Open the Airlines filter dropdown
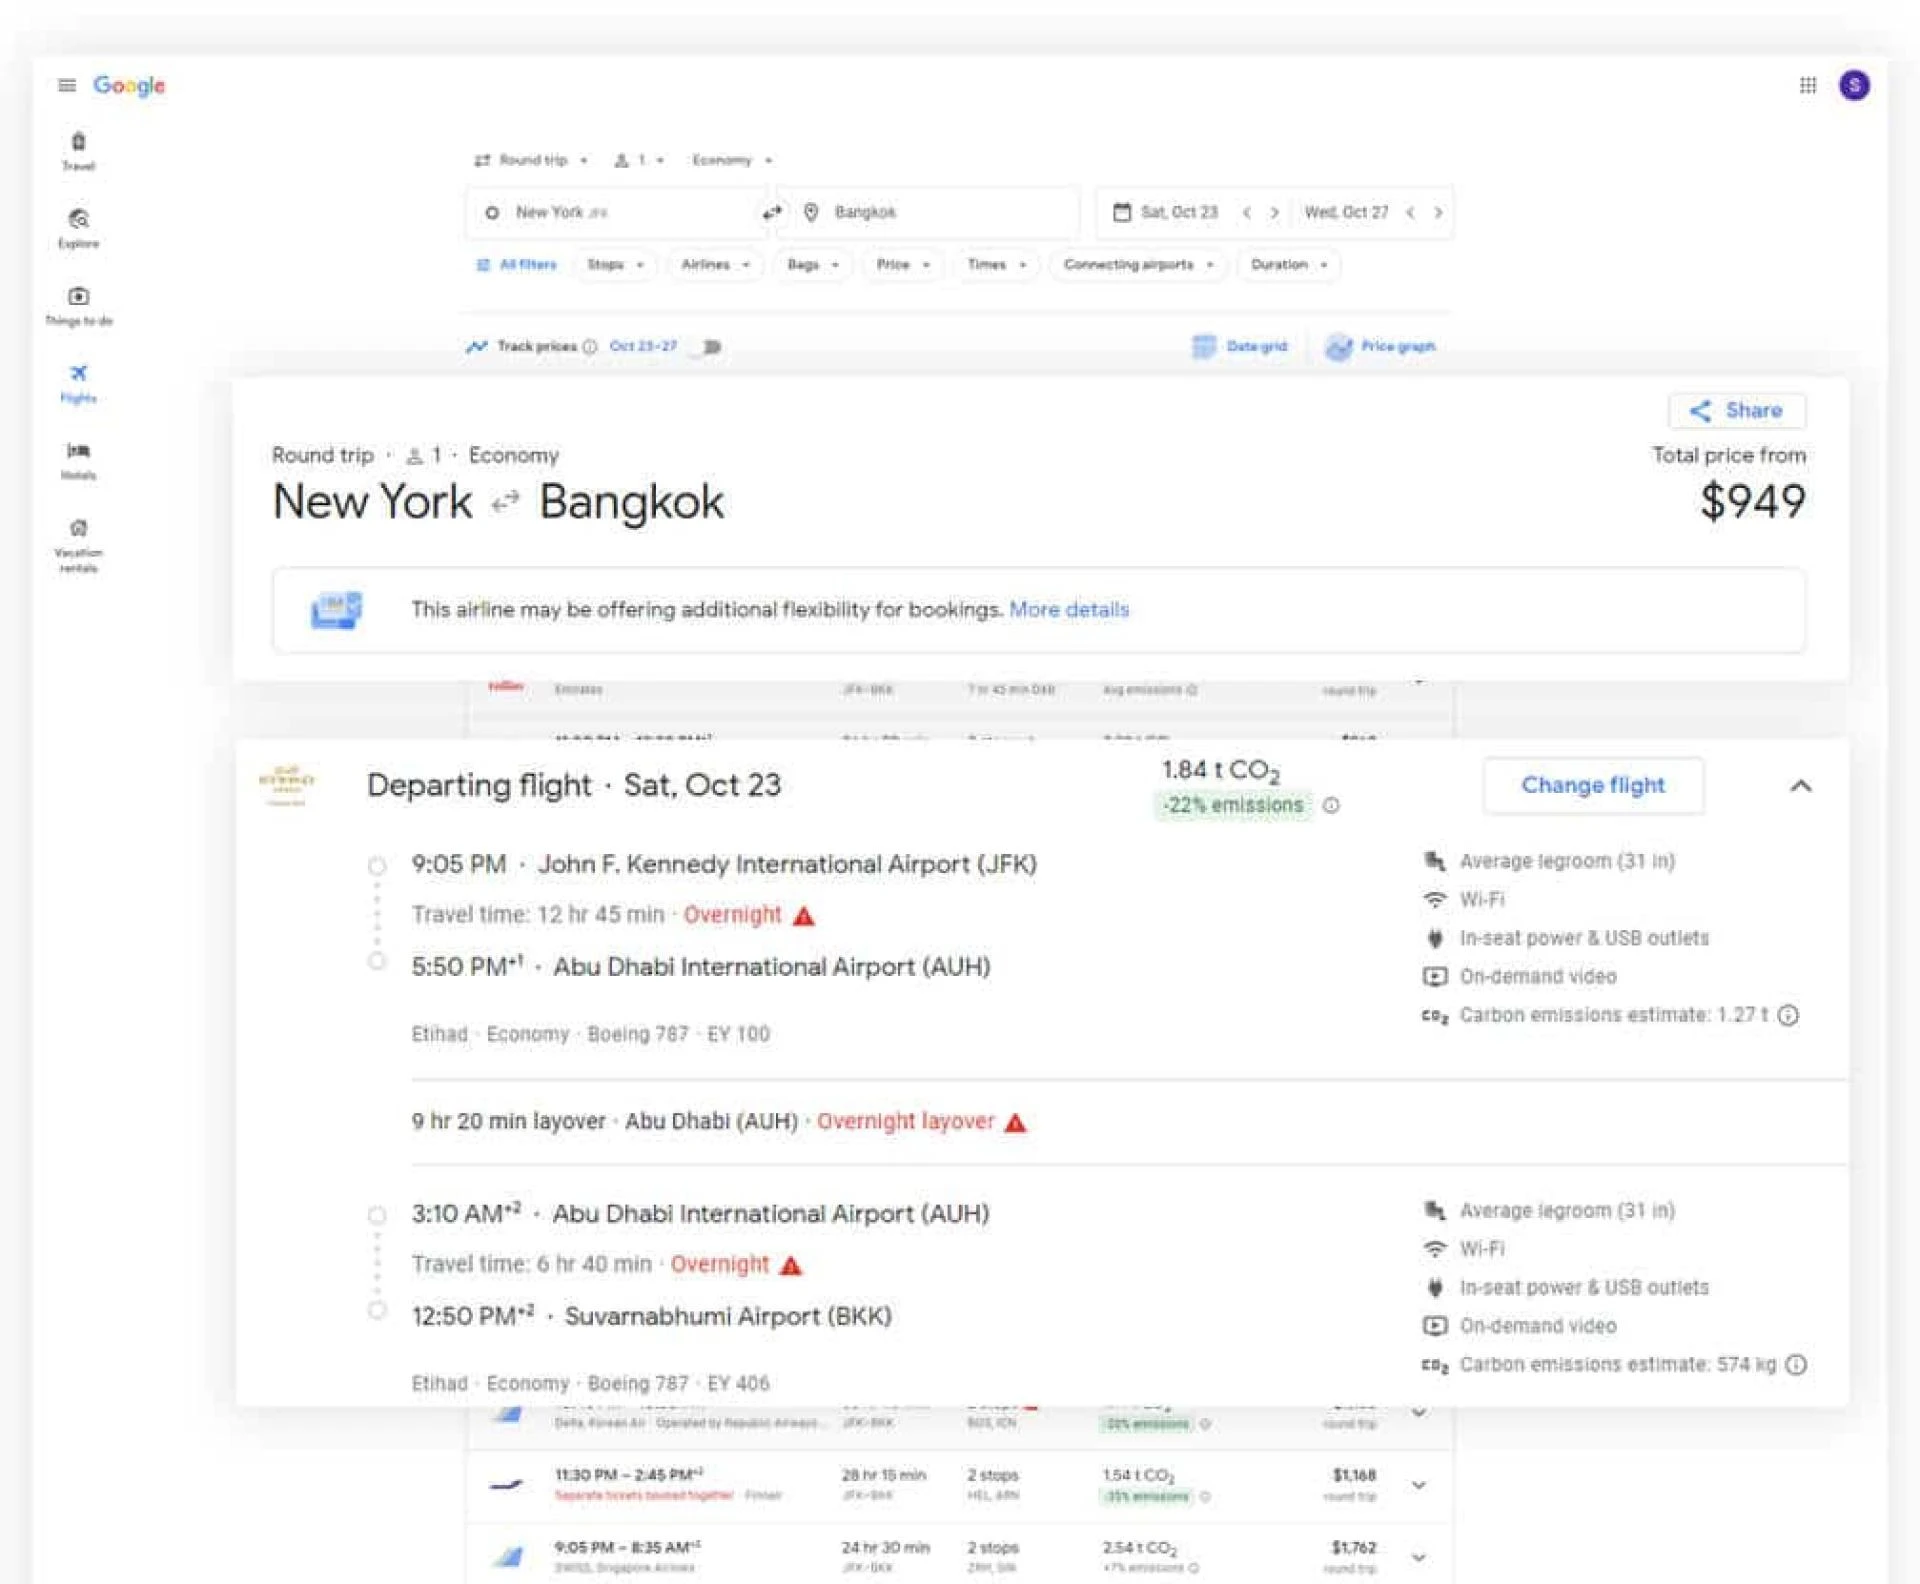The image size is (1920, 1584). tap(713, 265)
